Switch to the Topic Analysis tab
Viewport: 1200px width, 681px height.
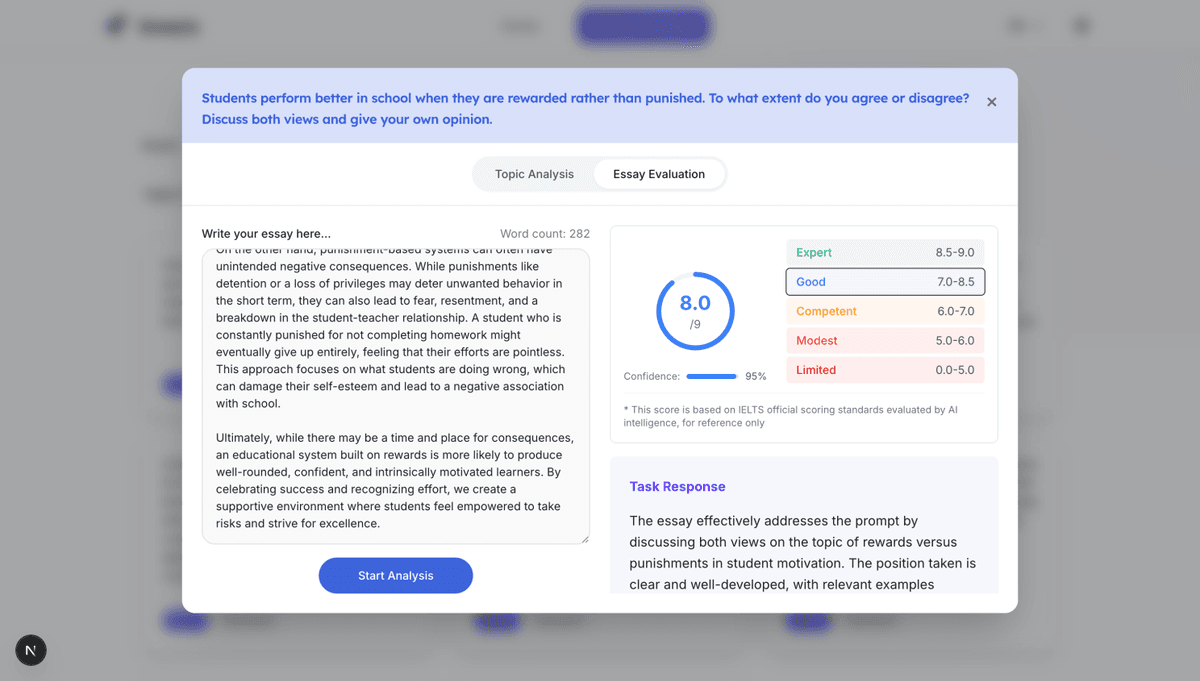point(534,174)
